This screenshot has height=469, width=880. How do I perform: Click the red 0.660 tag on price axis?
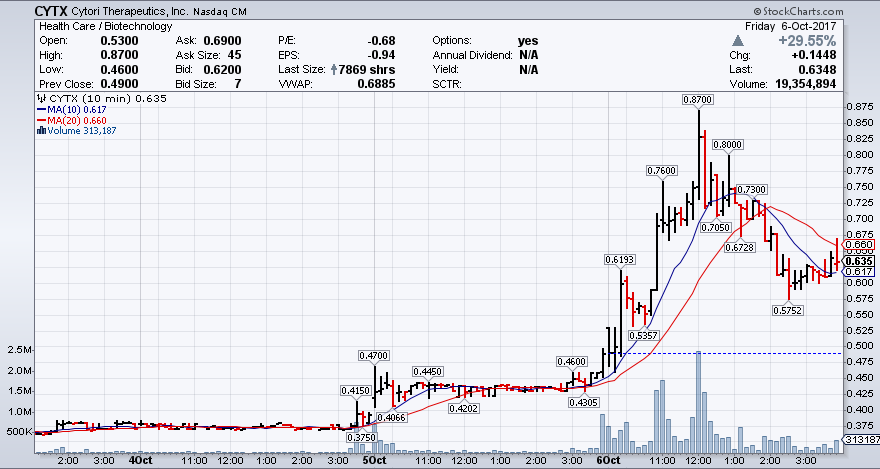click(x=860, y=245)
